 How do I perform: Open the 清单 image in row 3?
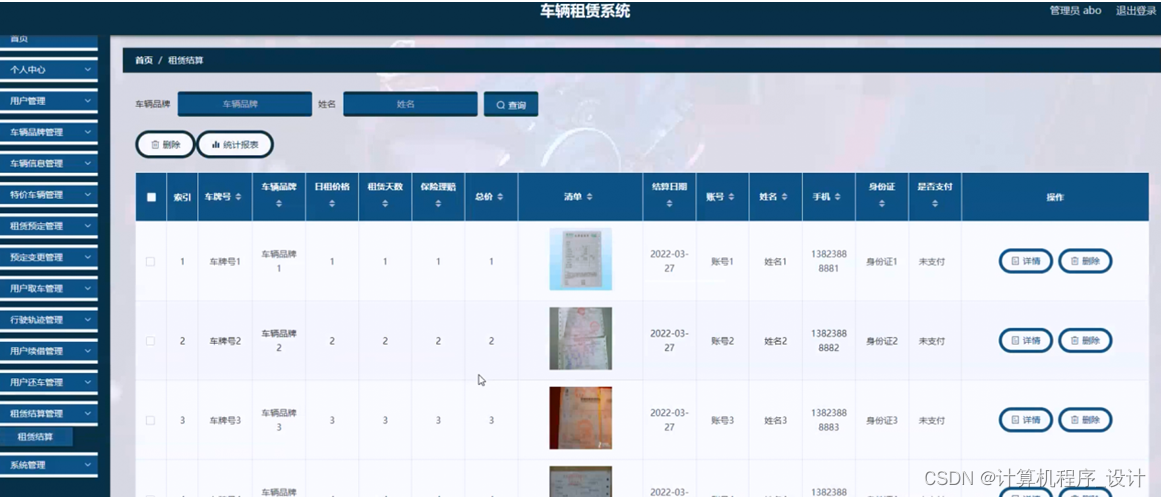pos(580,418)
